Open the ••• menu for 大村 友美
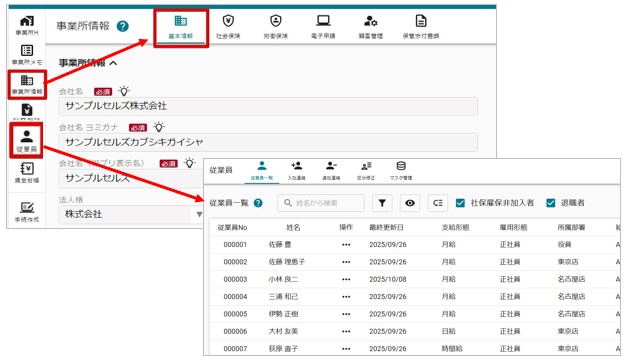The width and height of the screenshot is (626, 361). pos(346,331)
